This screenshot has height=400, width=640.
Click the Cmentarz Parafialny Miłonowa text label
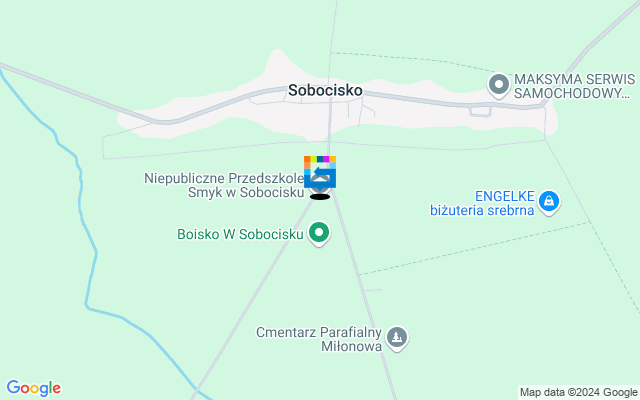319,339
